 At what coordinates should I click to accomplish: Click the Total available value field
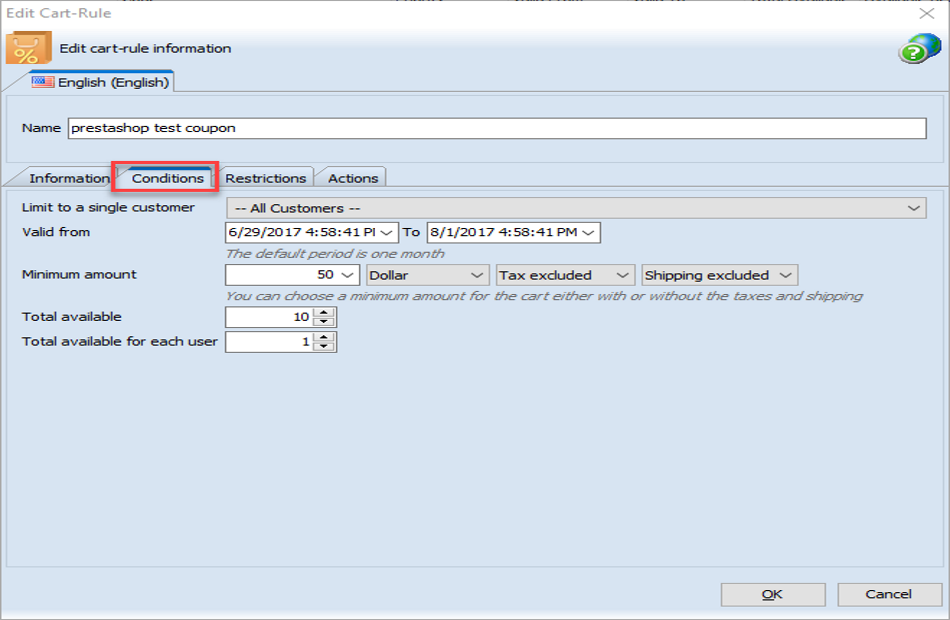[x=270, y=317]
